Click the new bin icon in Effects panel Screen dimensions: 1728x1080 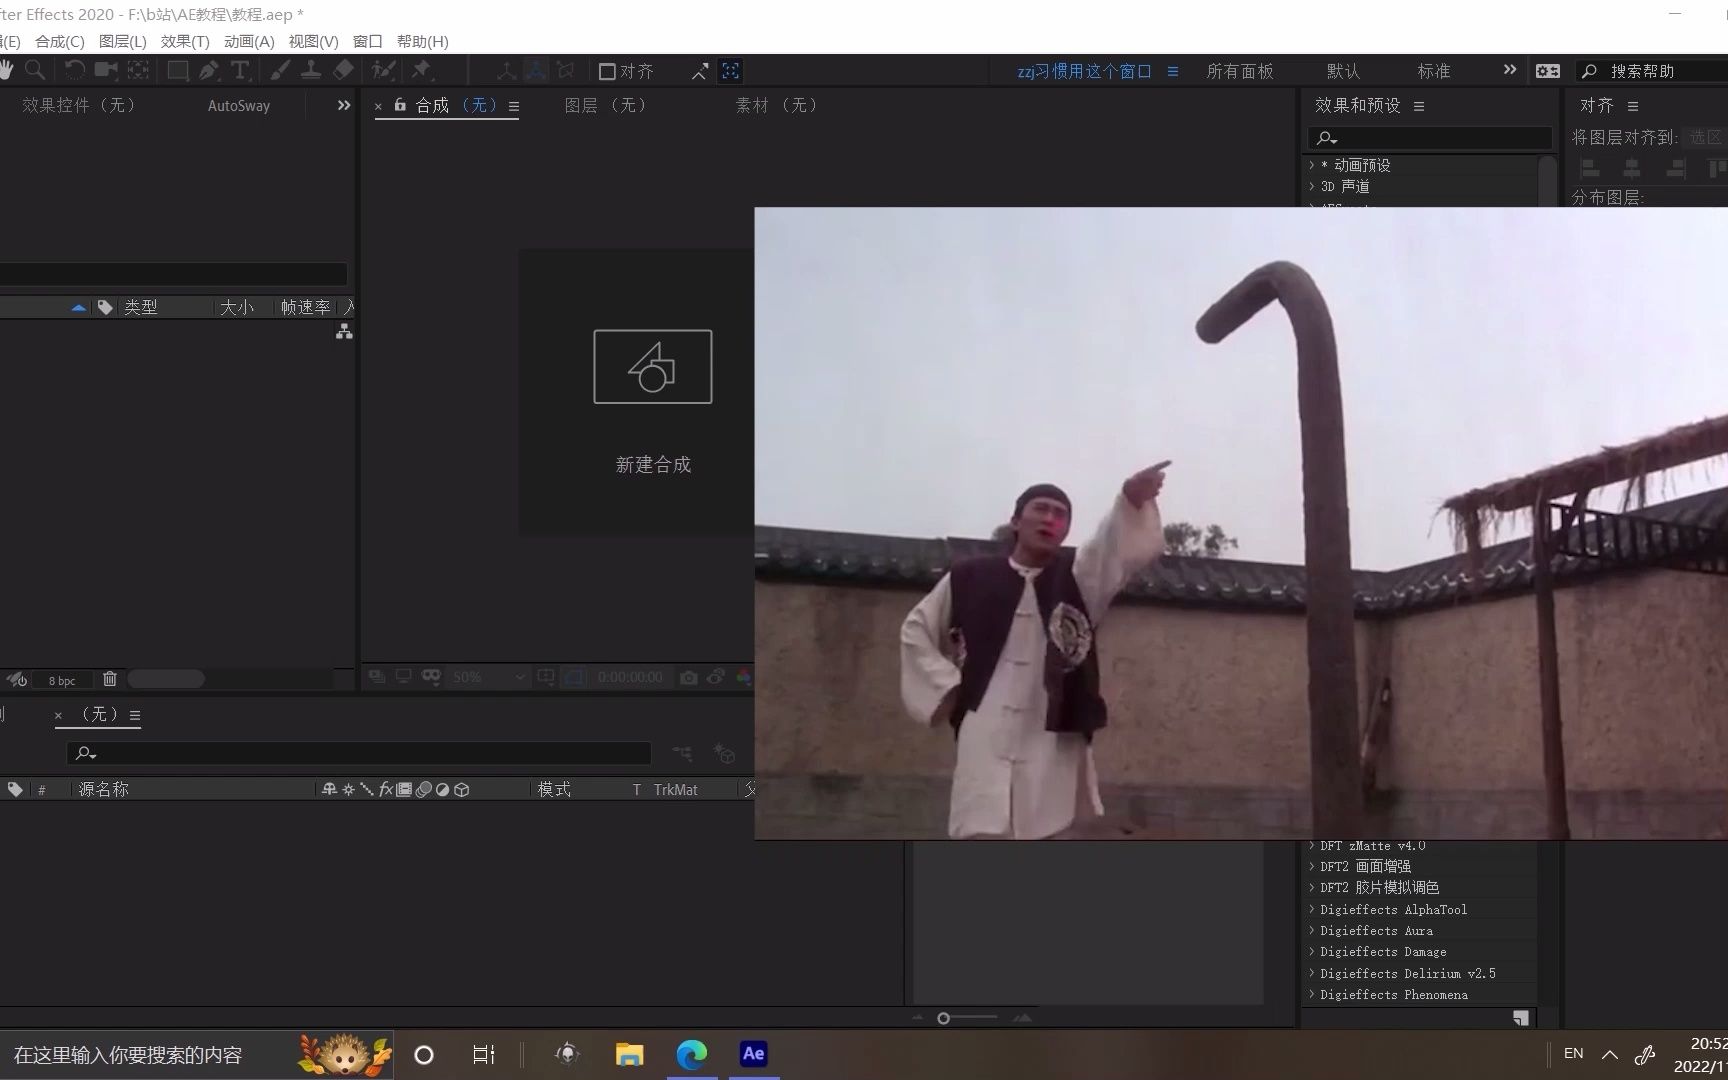click(1520, 1018)
